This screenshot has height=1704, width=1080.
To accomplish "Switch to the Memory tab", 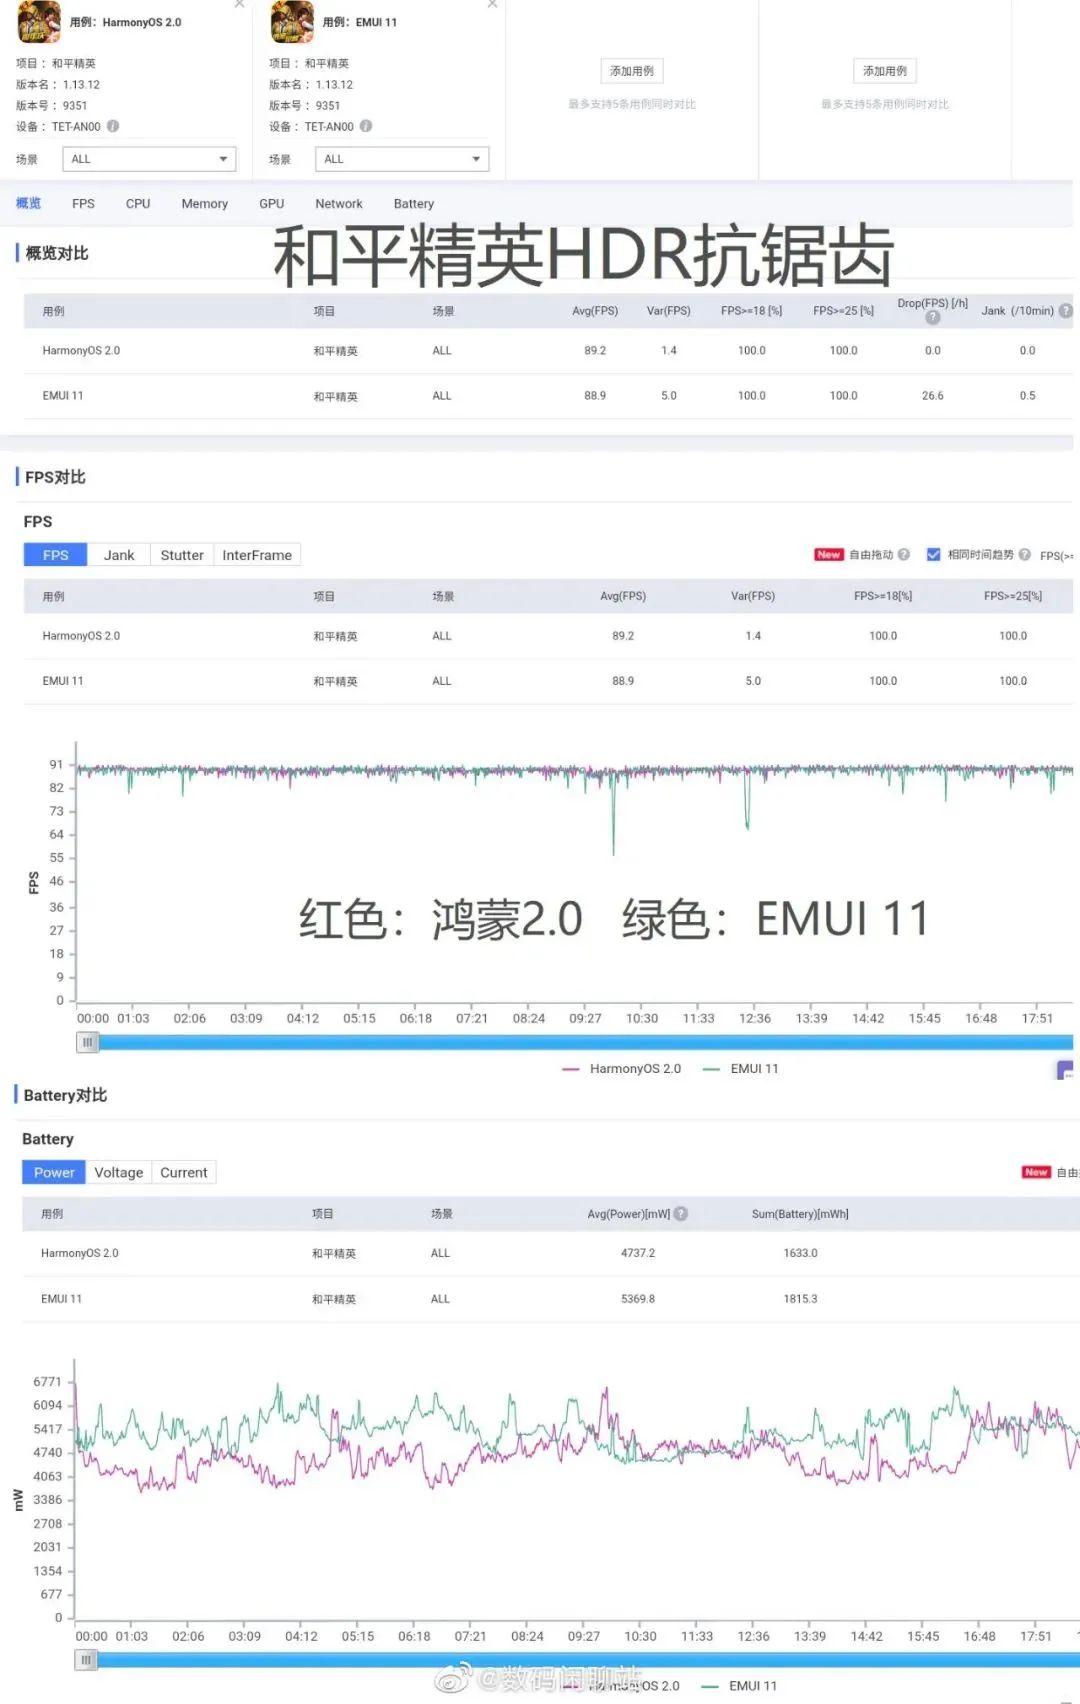I will [204, 204].
